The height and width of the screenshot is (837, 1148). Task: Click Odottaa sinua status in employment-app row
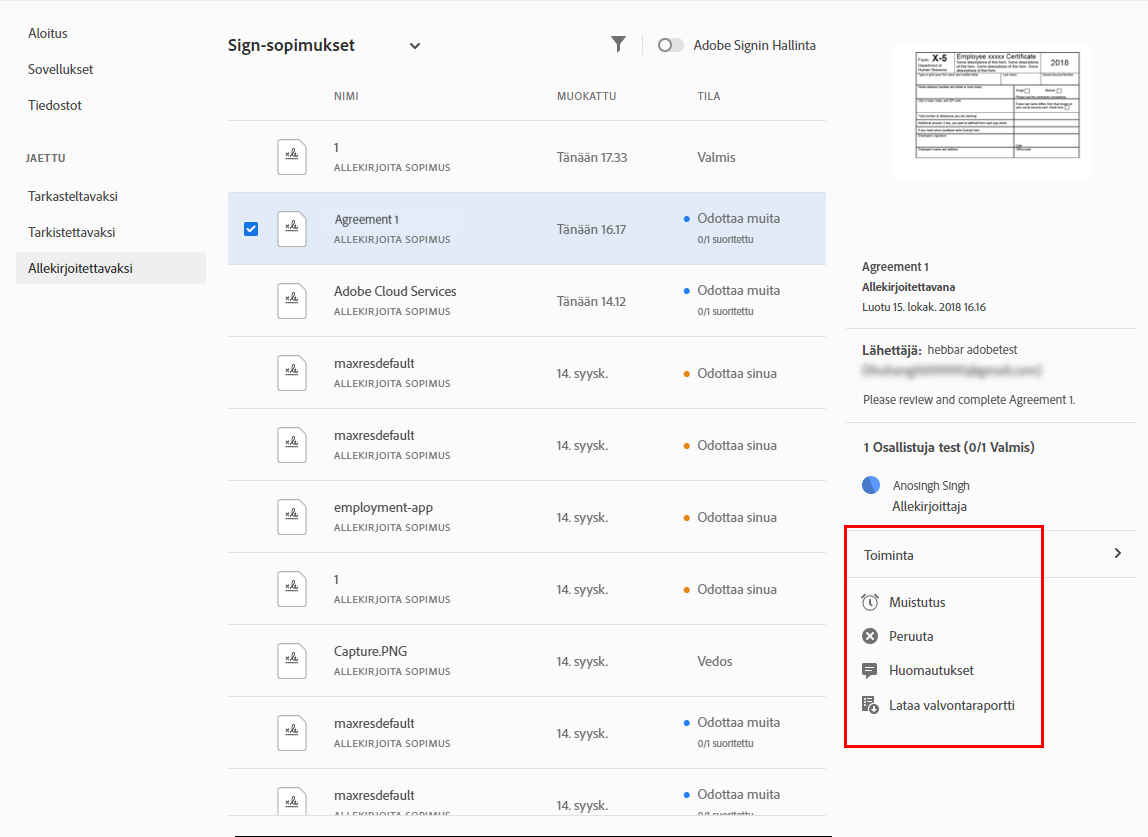pyautogui.click(x=737, y=517)
